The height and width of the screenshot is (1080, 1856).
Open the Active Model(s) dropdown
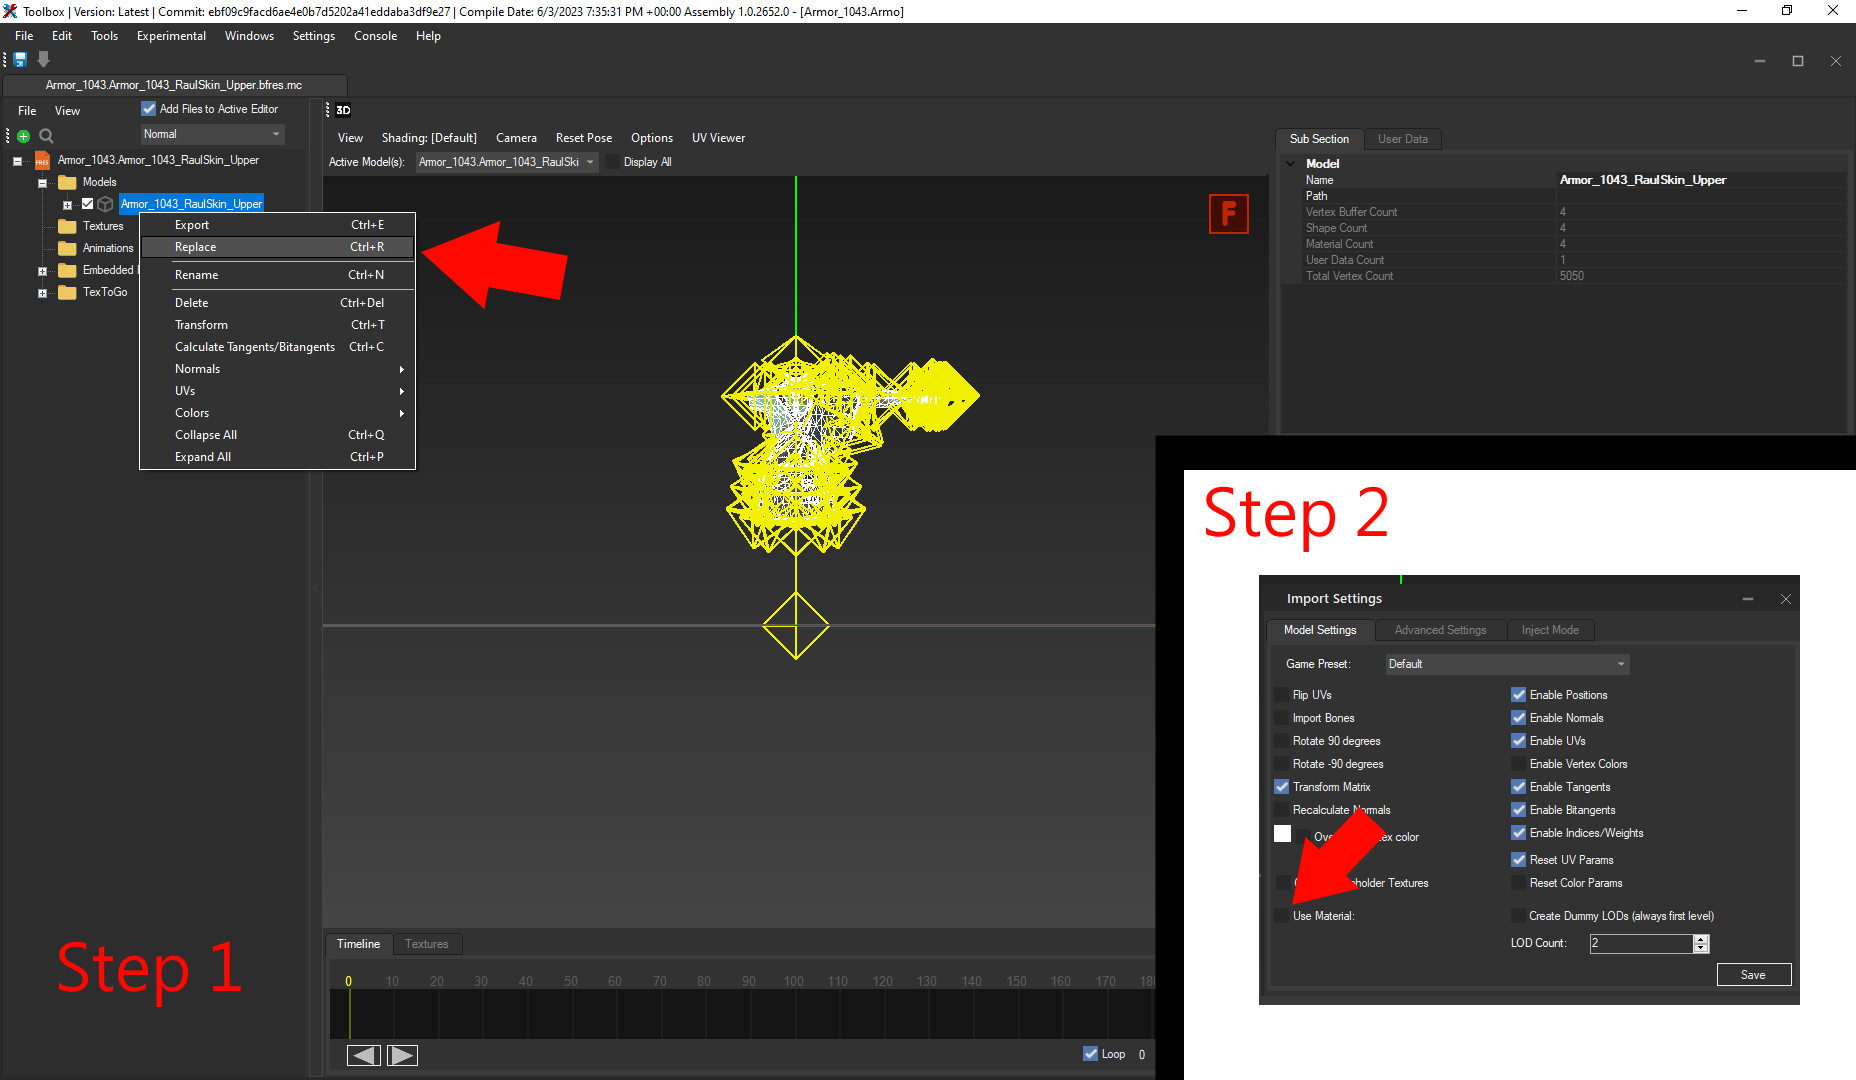[x=506, y=162]
